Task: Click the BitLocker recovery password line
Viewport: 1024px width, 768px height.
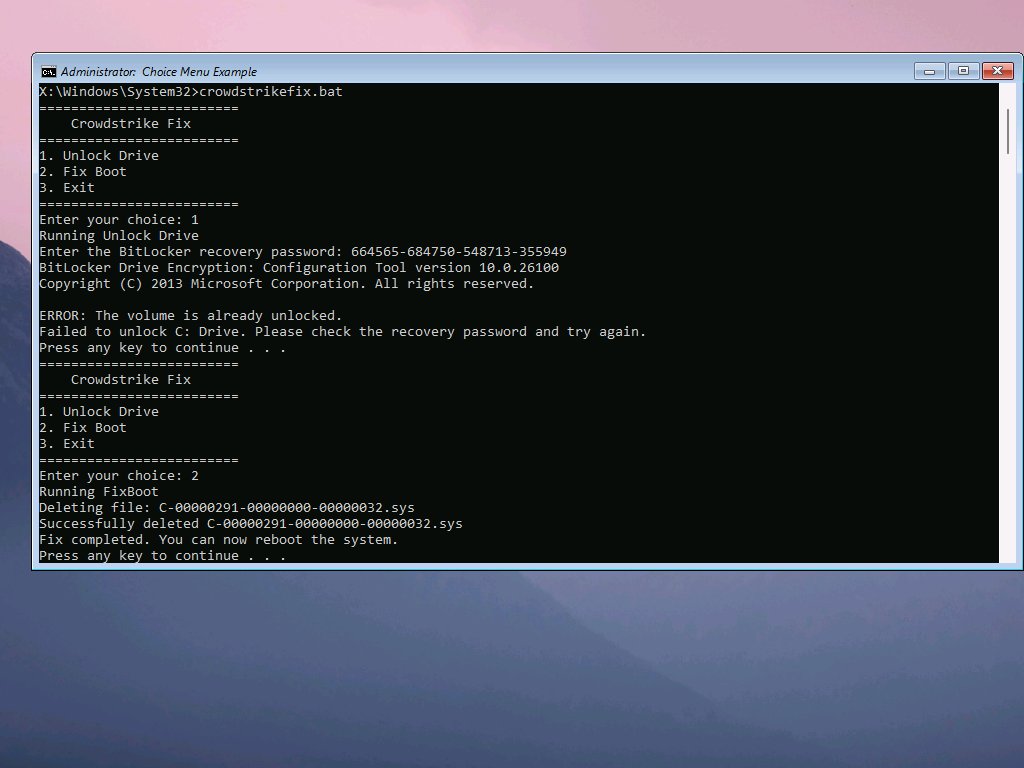Action: [x=303, y=251]
